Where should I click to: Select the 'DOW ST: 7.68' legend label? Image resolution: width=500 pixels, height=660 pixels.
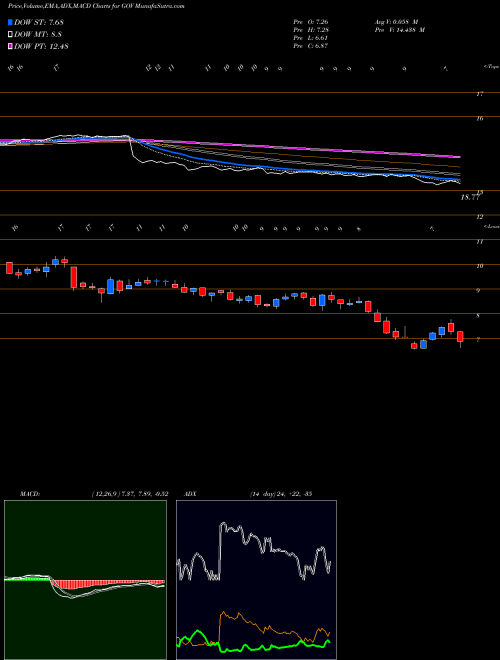[x=39, y=22]
